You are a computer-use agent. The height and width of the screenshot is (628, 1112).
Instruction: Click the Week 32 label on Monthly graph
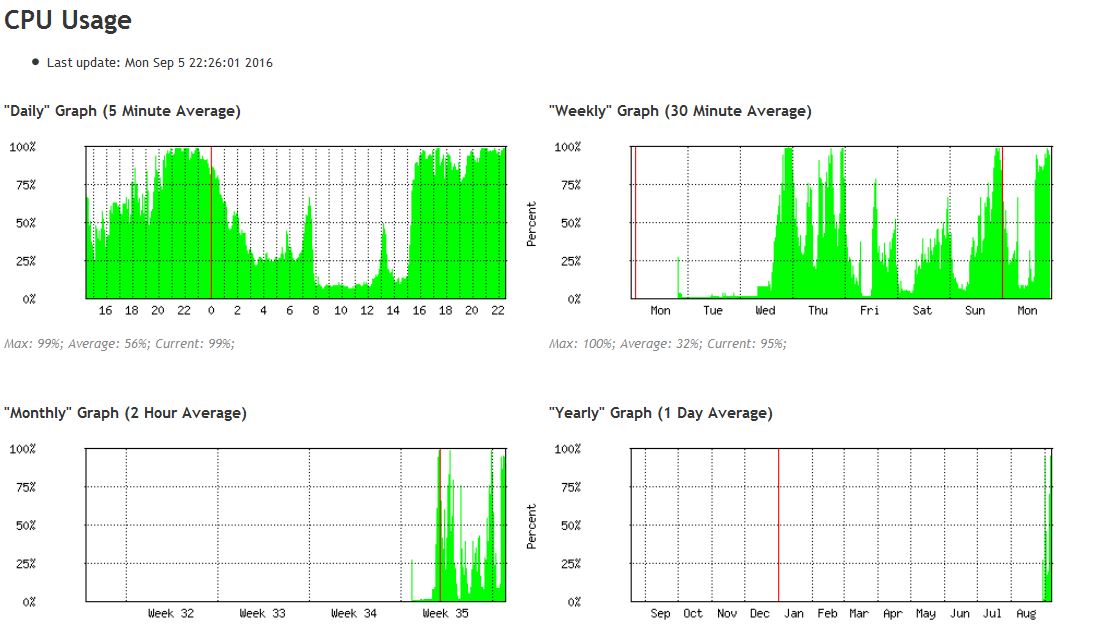(171, 613)
